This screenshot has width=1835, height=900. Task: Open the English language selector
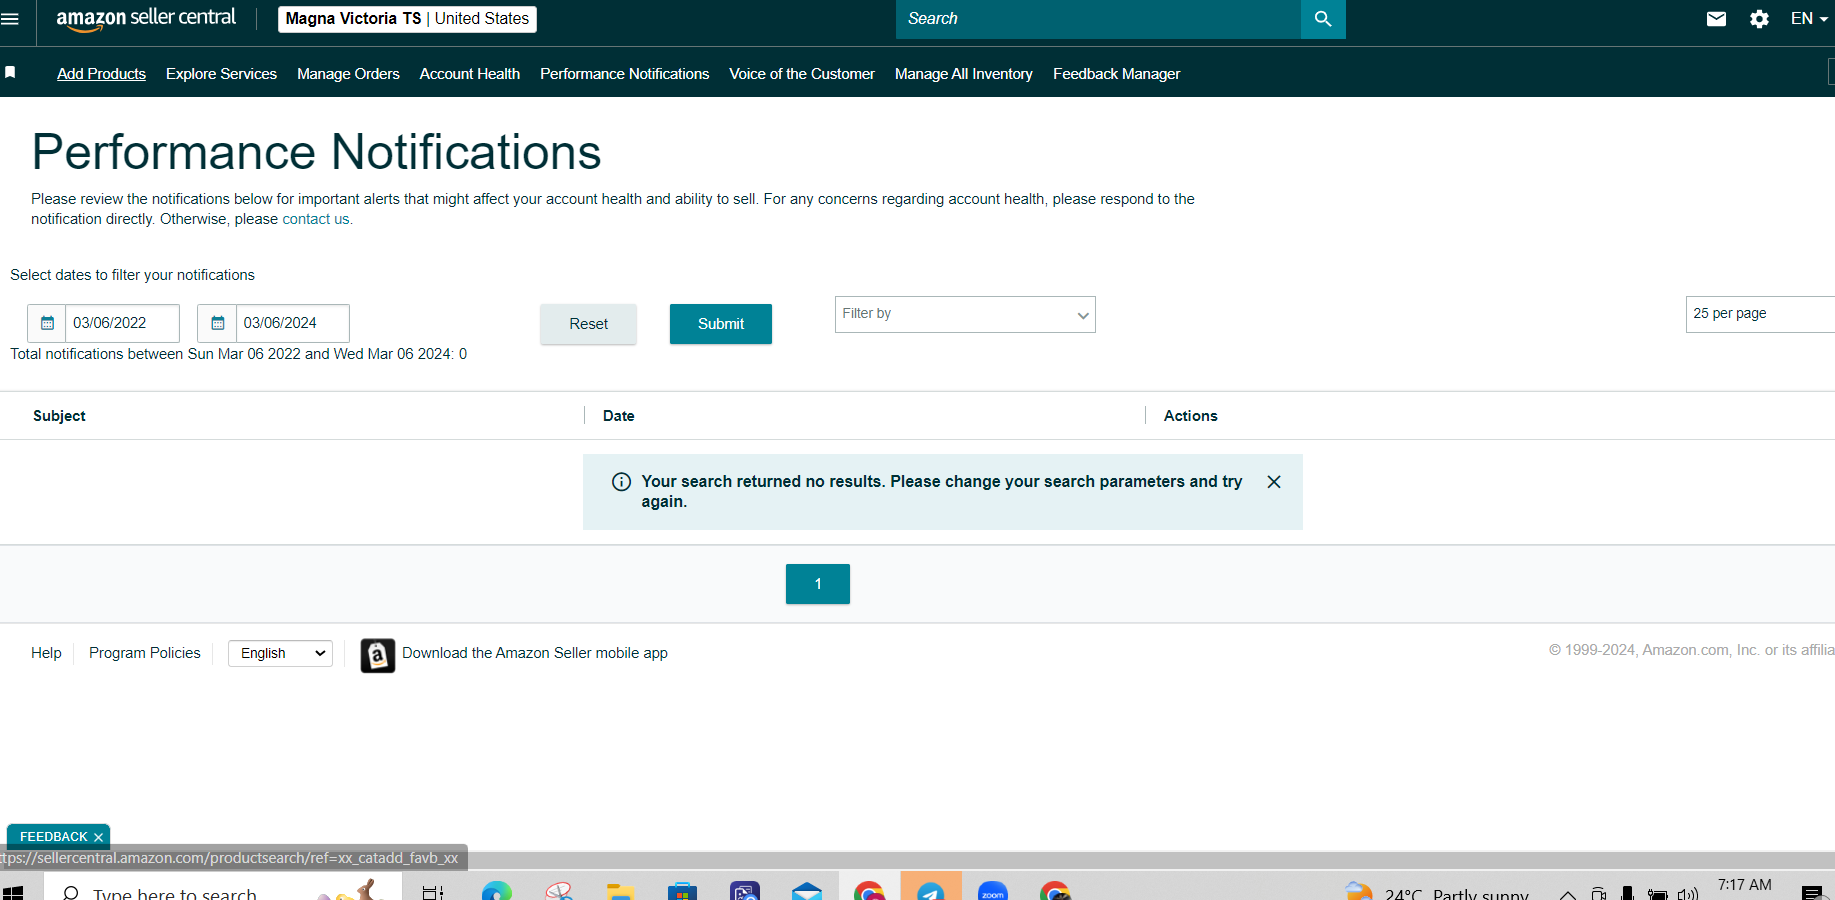click(280, 653)
